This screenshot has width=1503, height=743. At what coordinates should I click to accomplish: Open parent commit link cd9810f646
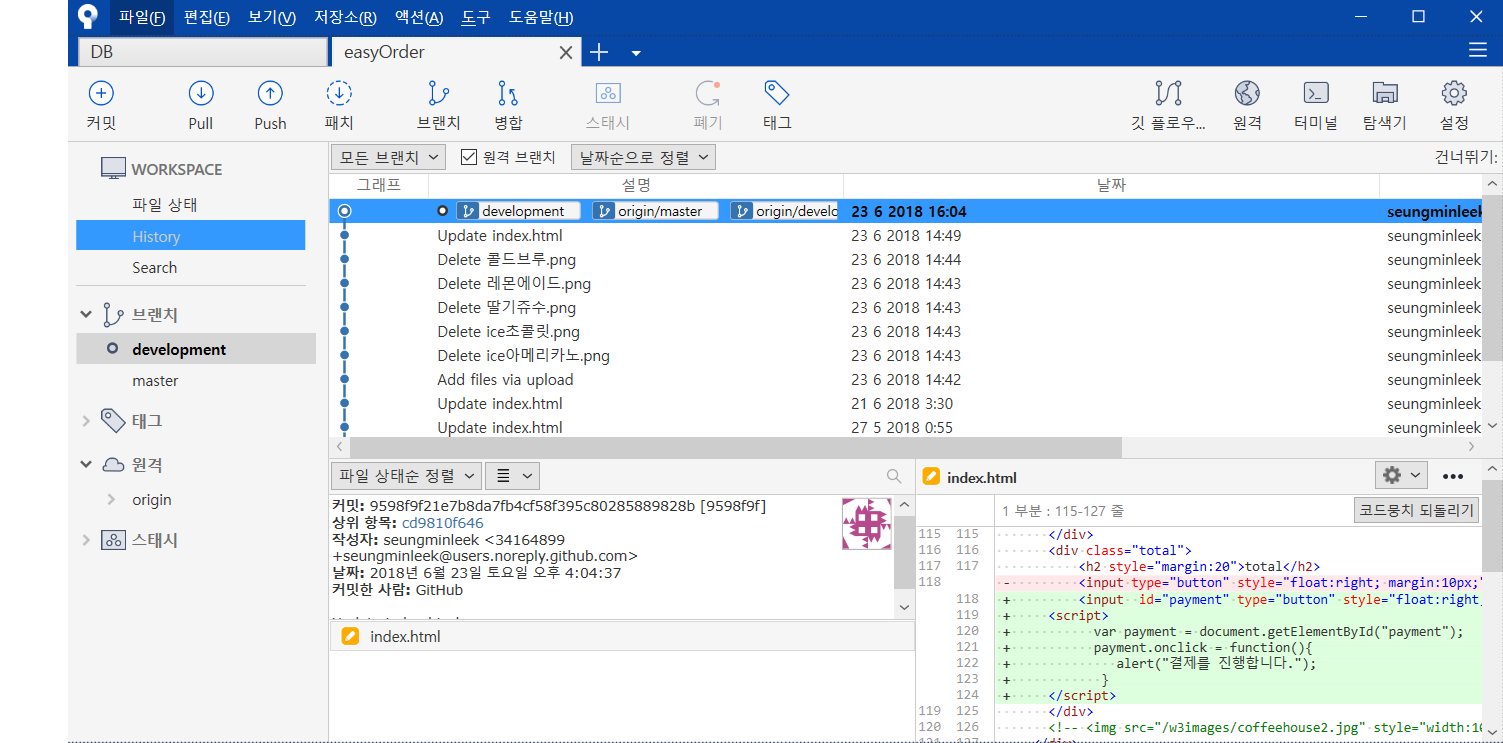pyautogui.click(x=442, y=523)
